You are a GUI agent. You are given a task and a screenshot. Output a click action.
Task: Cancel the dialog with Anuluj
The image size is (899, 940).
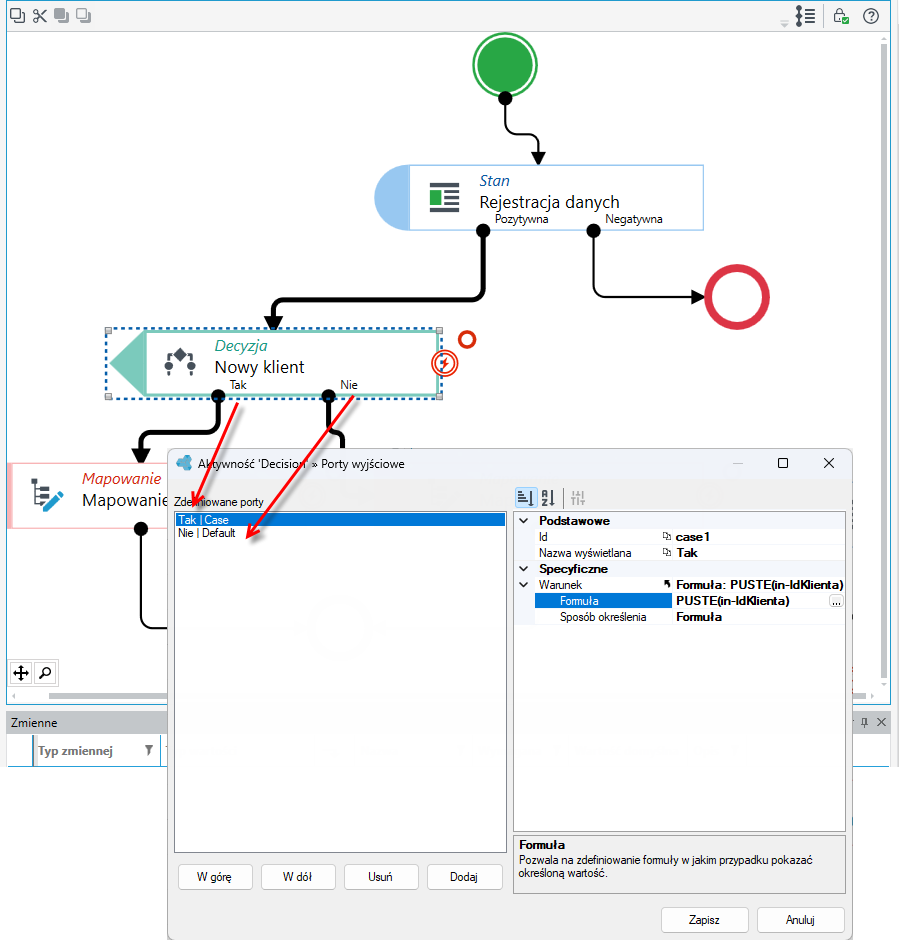point(801,920)
